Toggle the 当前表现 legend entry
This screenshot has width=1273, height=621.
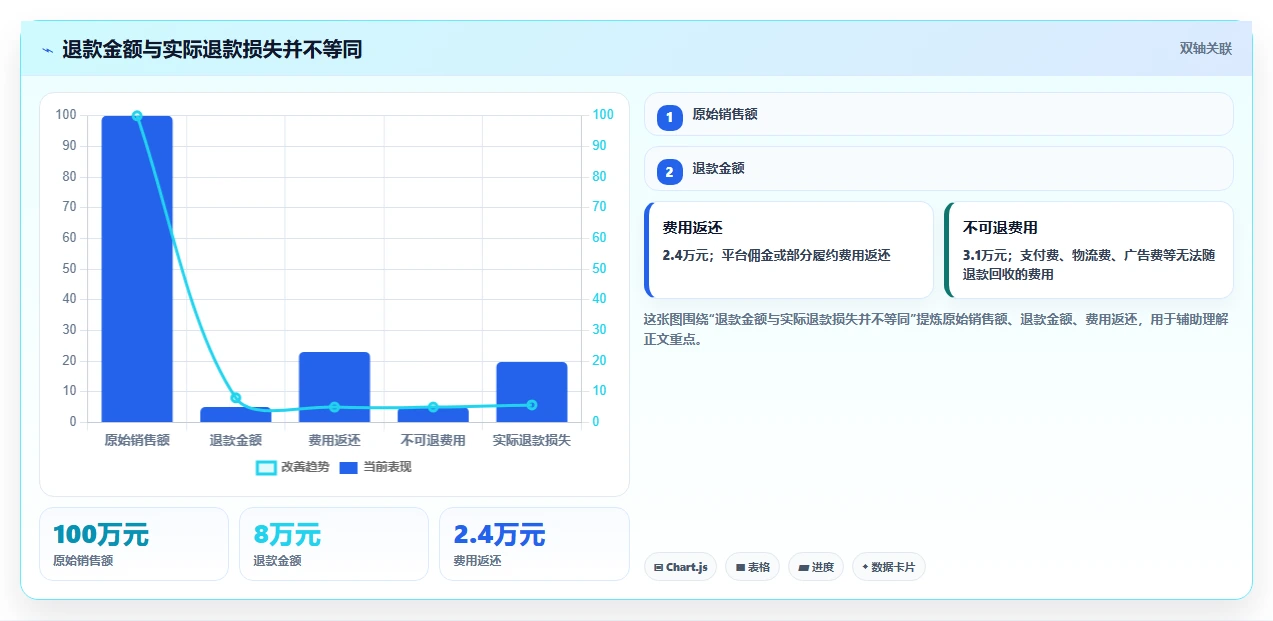(375, 467)
